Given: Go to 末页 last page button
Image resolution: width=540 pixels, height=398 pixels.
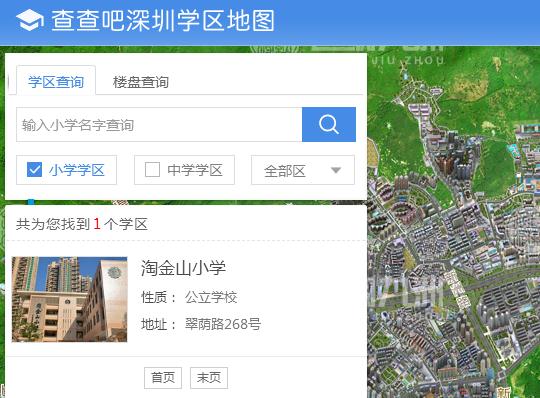Looking at the screenshot, I should point(209,378).
